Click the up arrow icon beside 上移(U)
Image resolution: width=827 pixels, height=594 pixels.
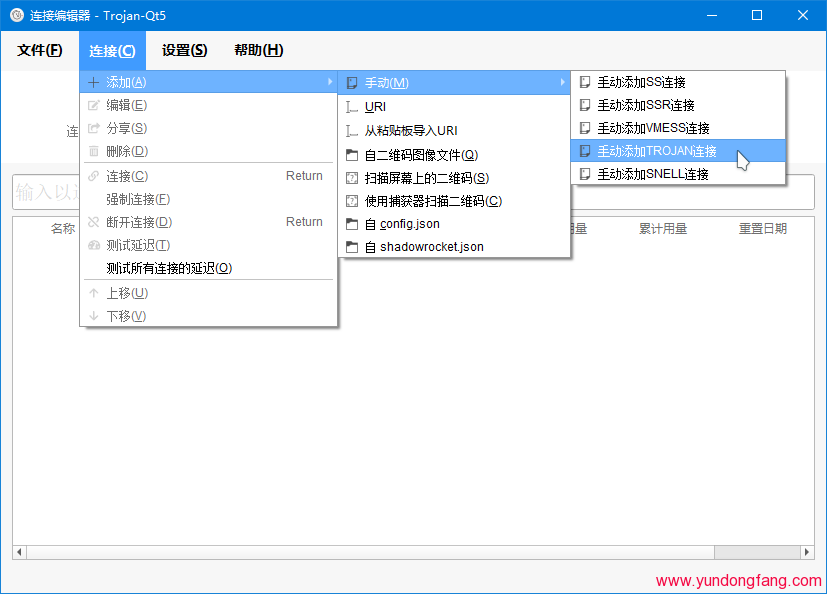[x=93, y=293]
